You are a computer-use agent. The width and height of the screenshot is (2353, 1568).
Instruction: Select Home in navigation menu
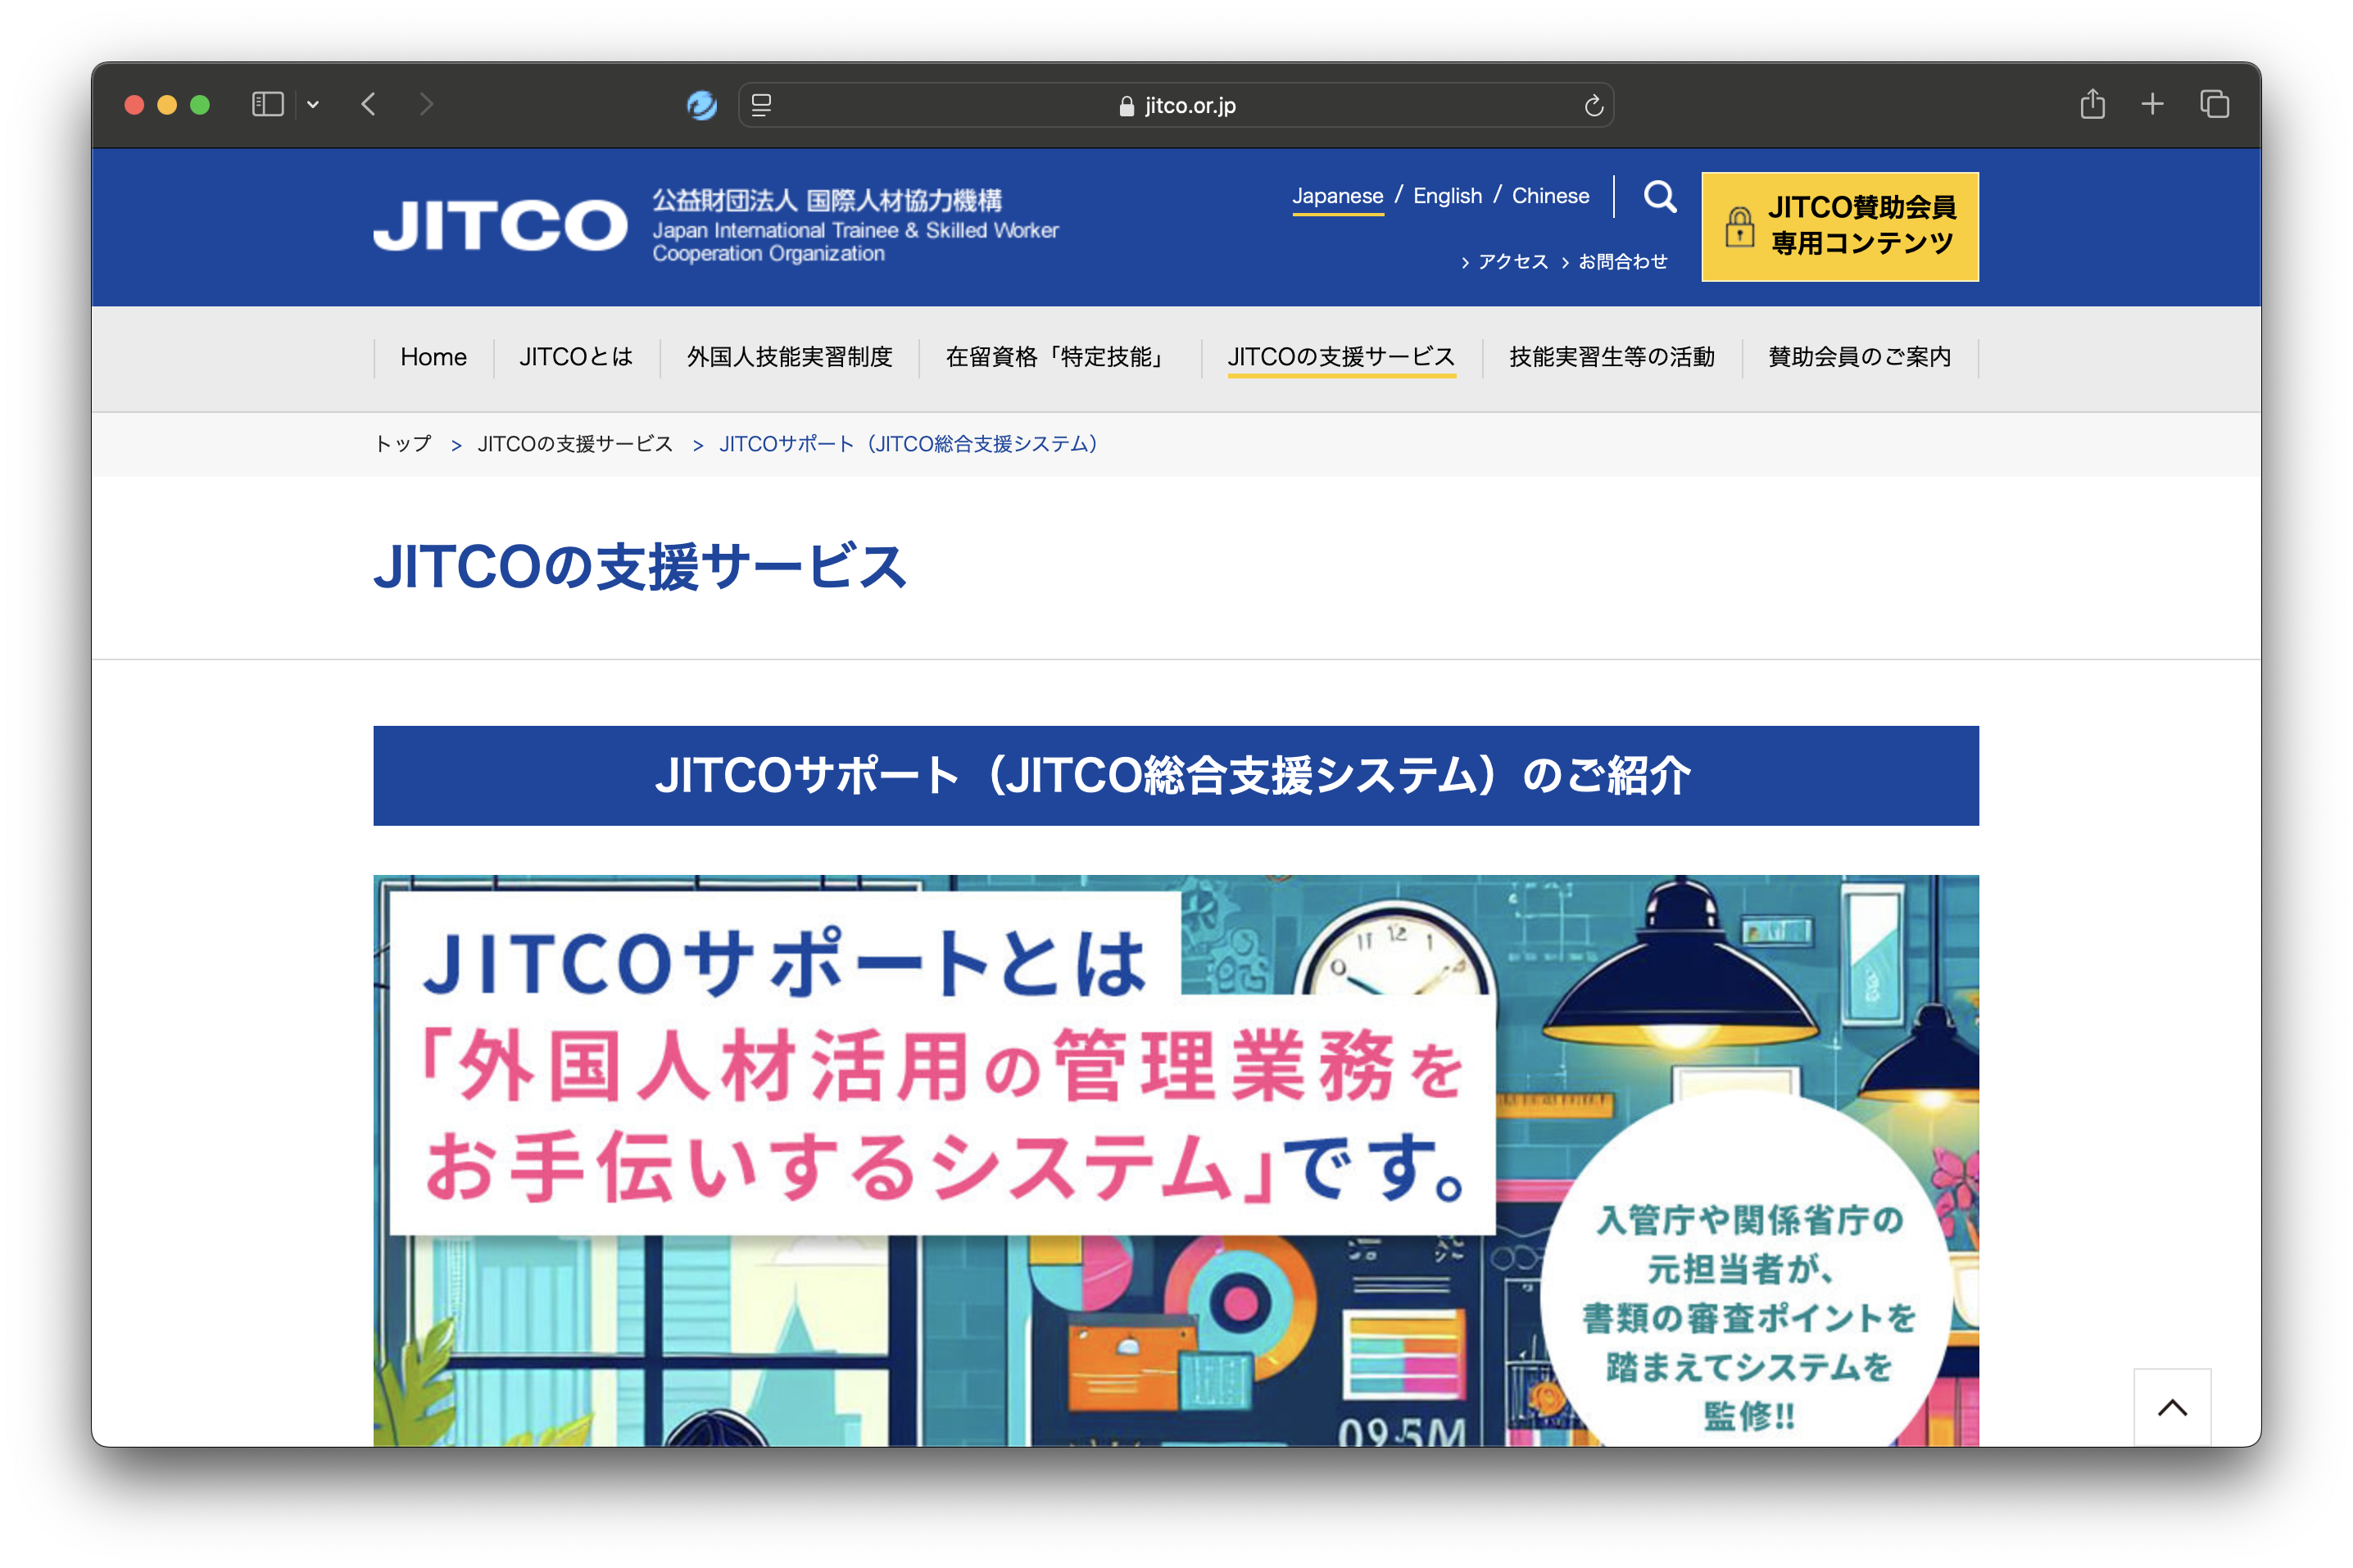click(433, 357)
